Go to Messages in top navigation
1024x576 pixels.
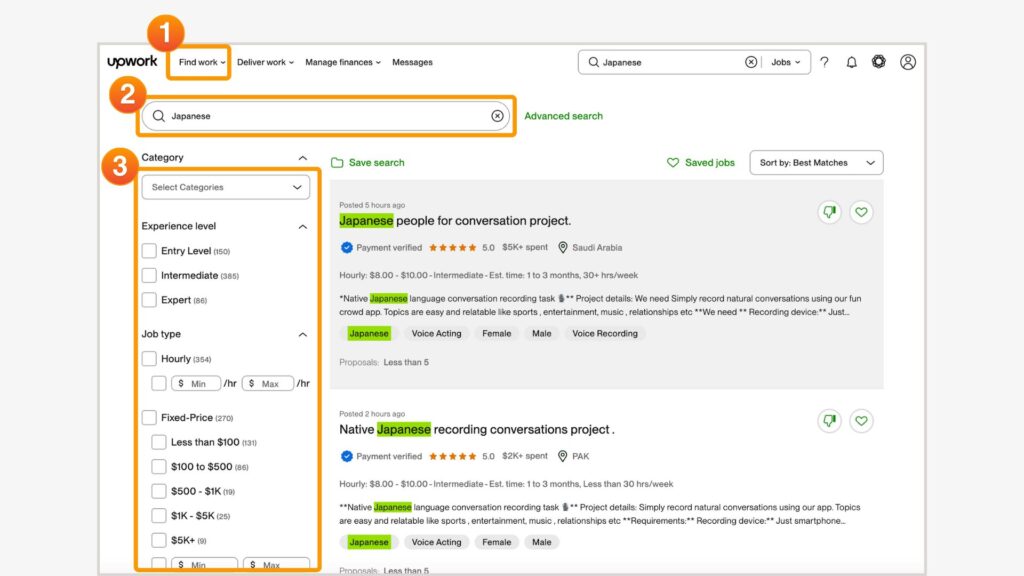click(x=412, y=62)
